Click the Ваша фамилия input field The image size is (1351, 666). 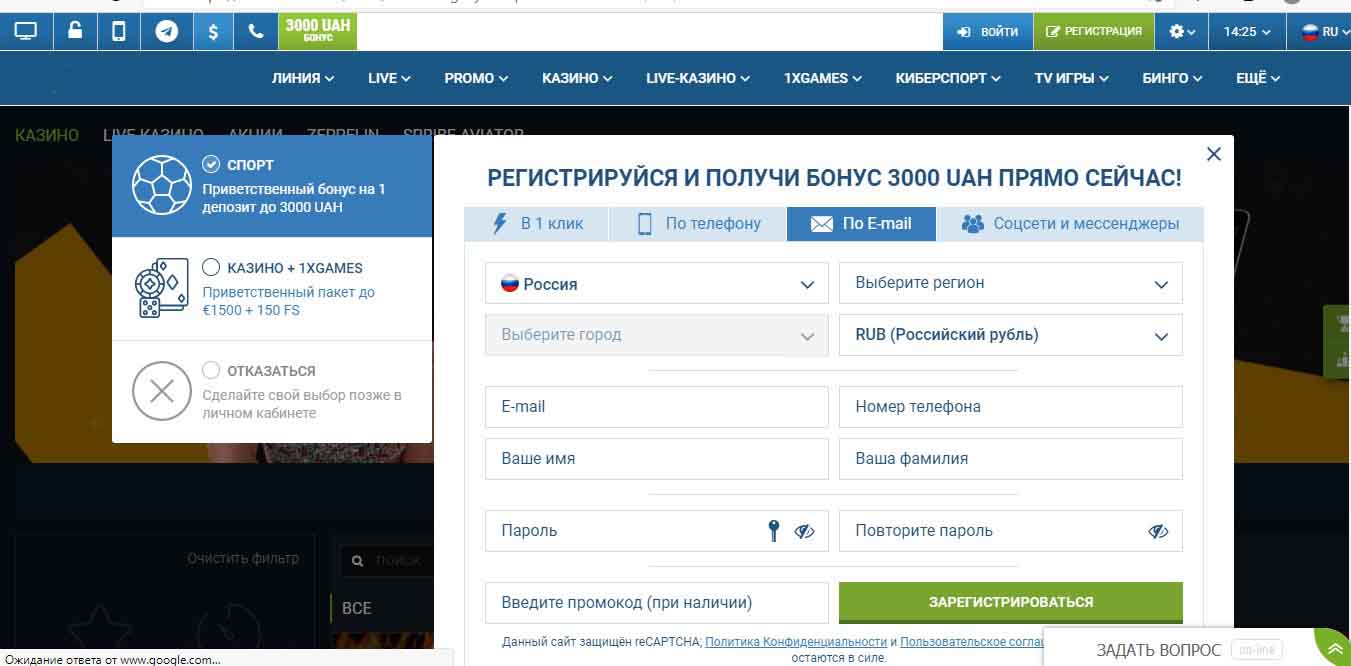coord(1011,459)
